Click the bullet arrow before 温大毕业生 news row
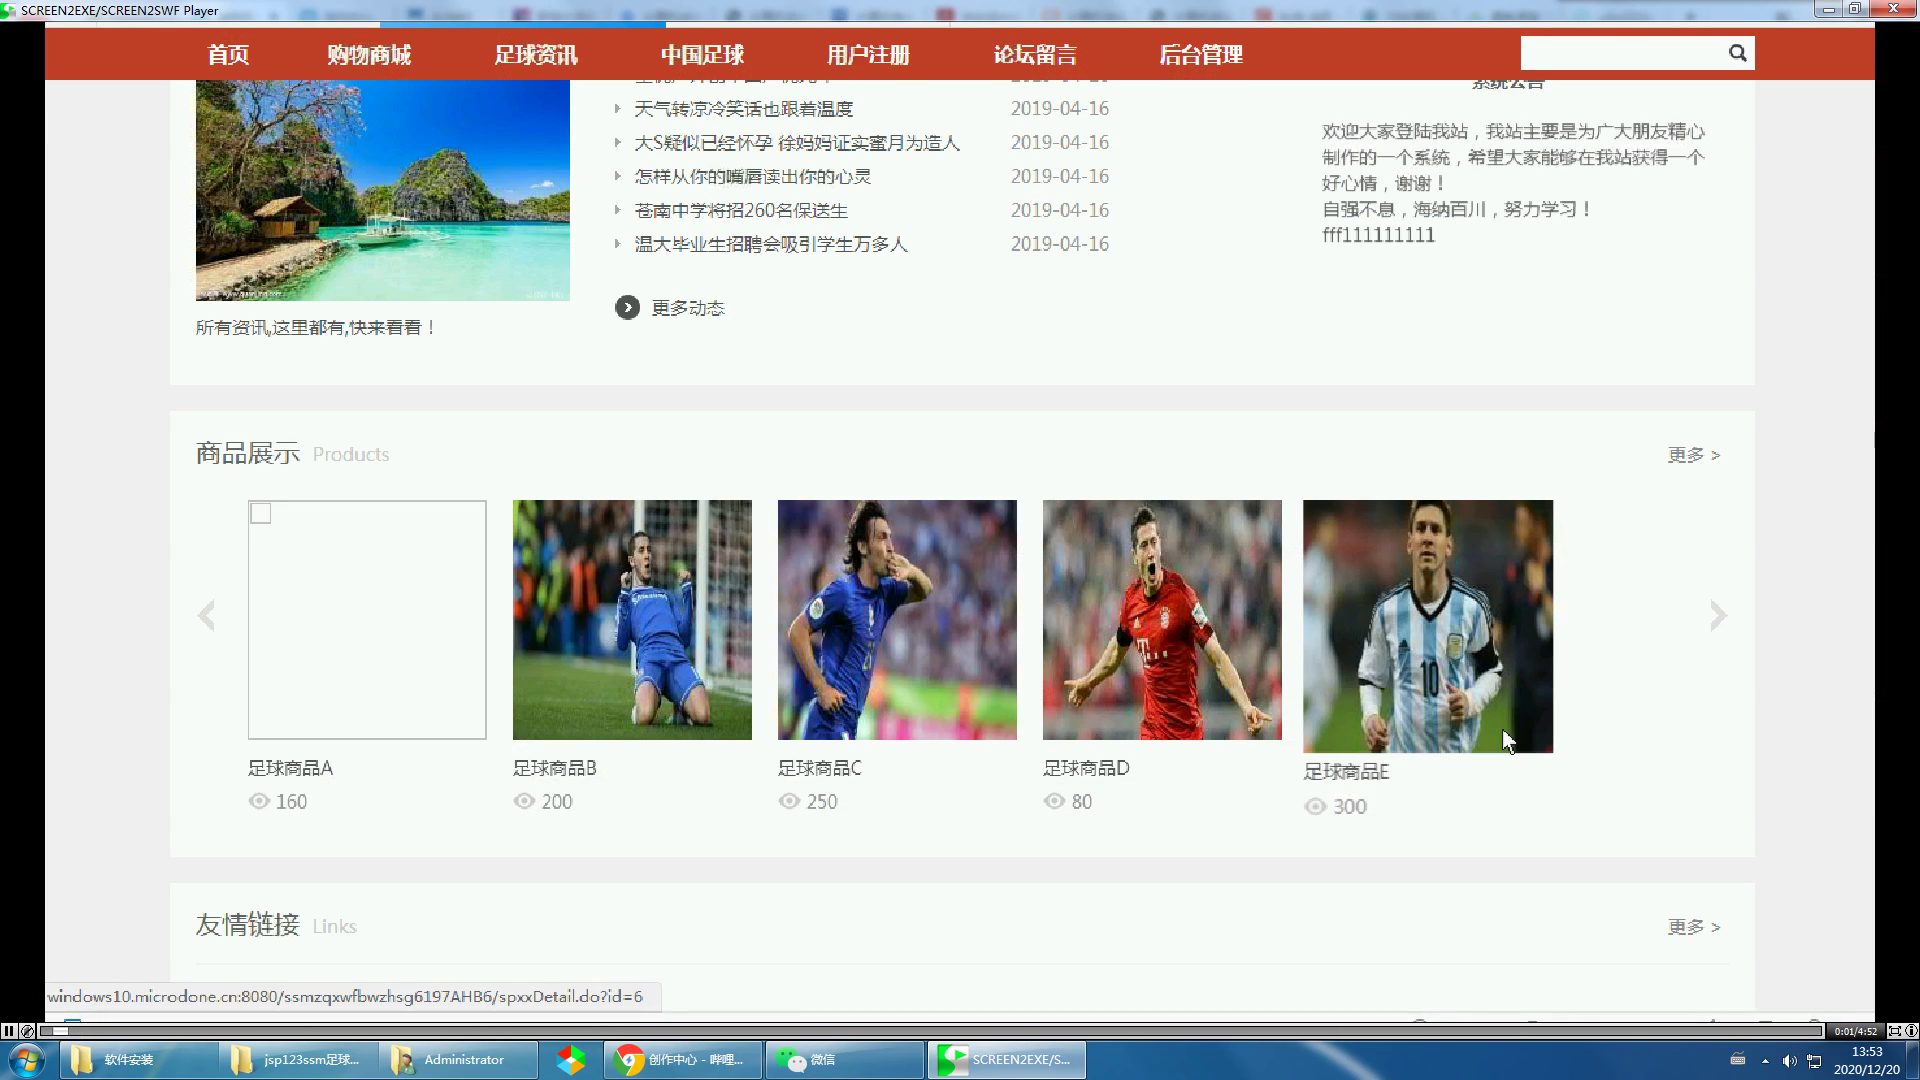Viewport: 1920px width, 1080px height. click(x=617, y=244)
